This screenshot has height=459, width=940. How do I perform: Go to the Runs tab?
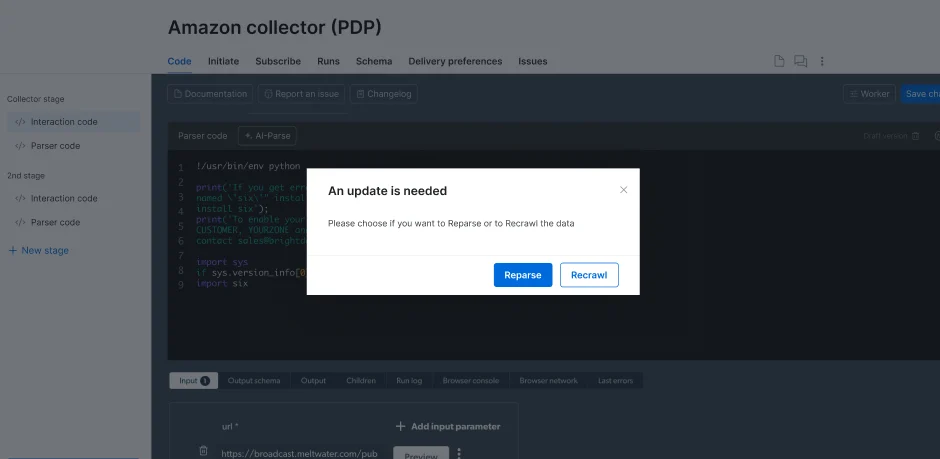pos(329,61)
